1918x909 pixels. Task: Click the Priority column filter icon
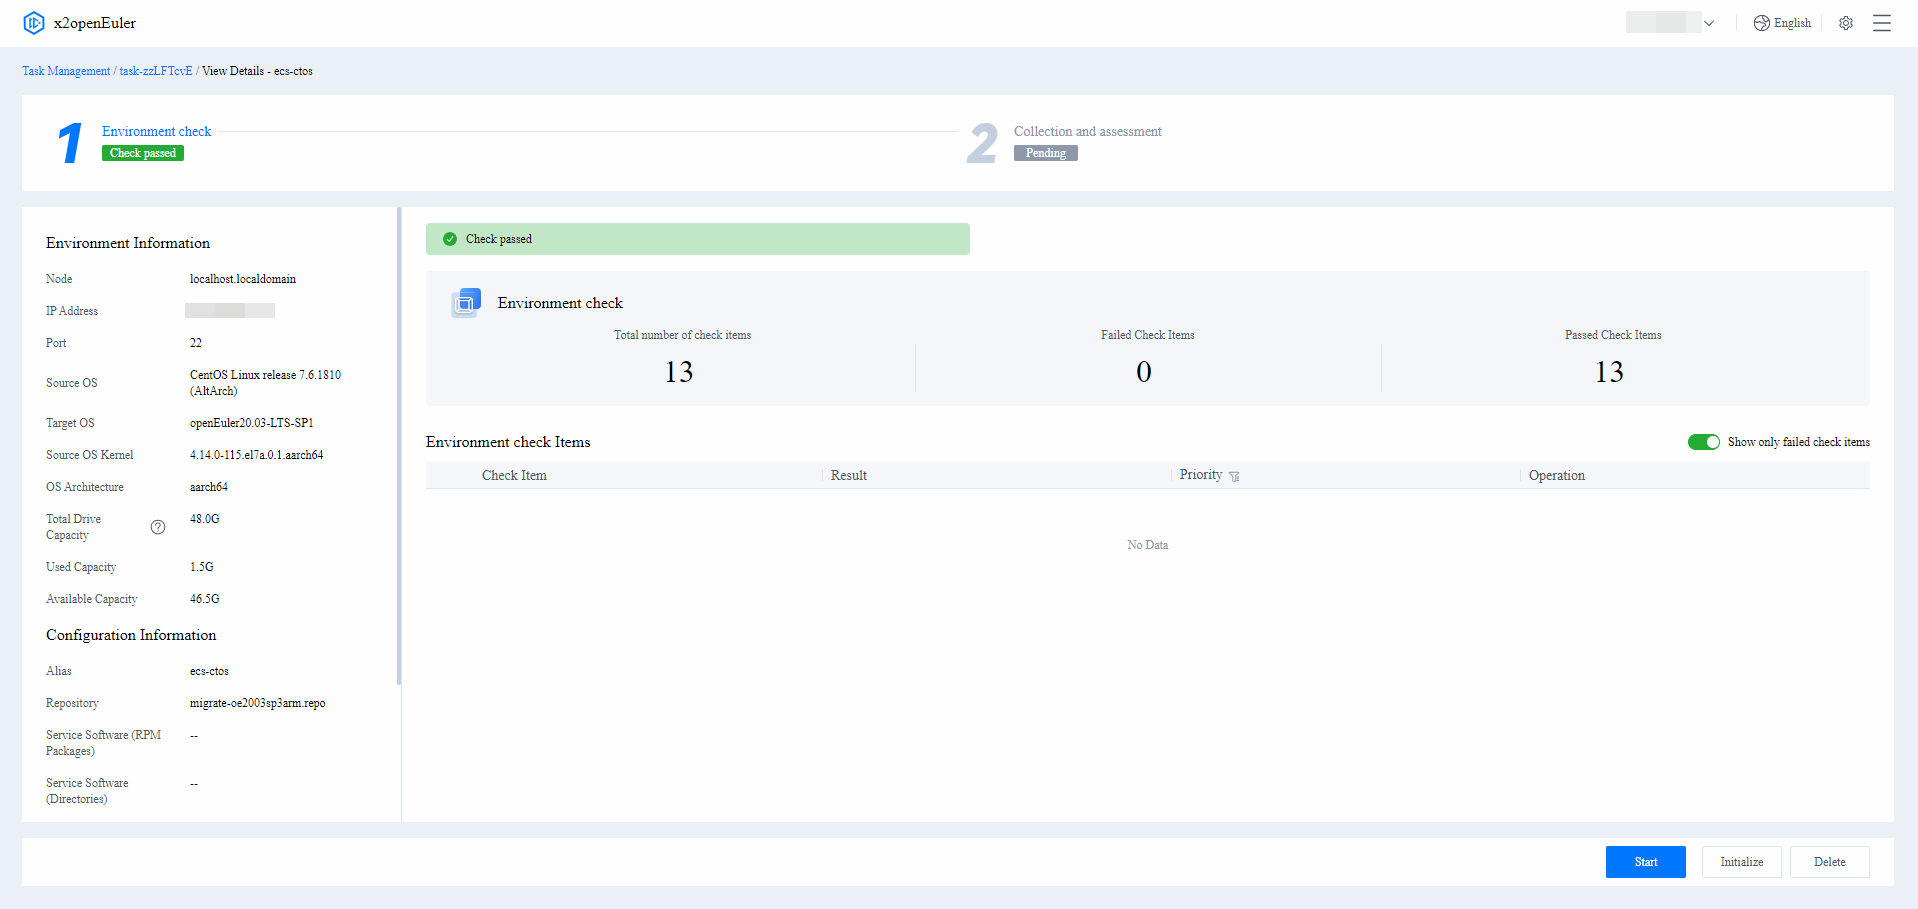(x=1234, y=477)
